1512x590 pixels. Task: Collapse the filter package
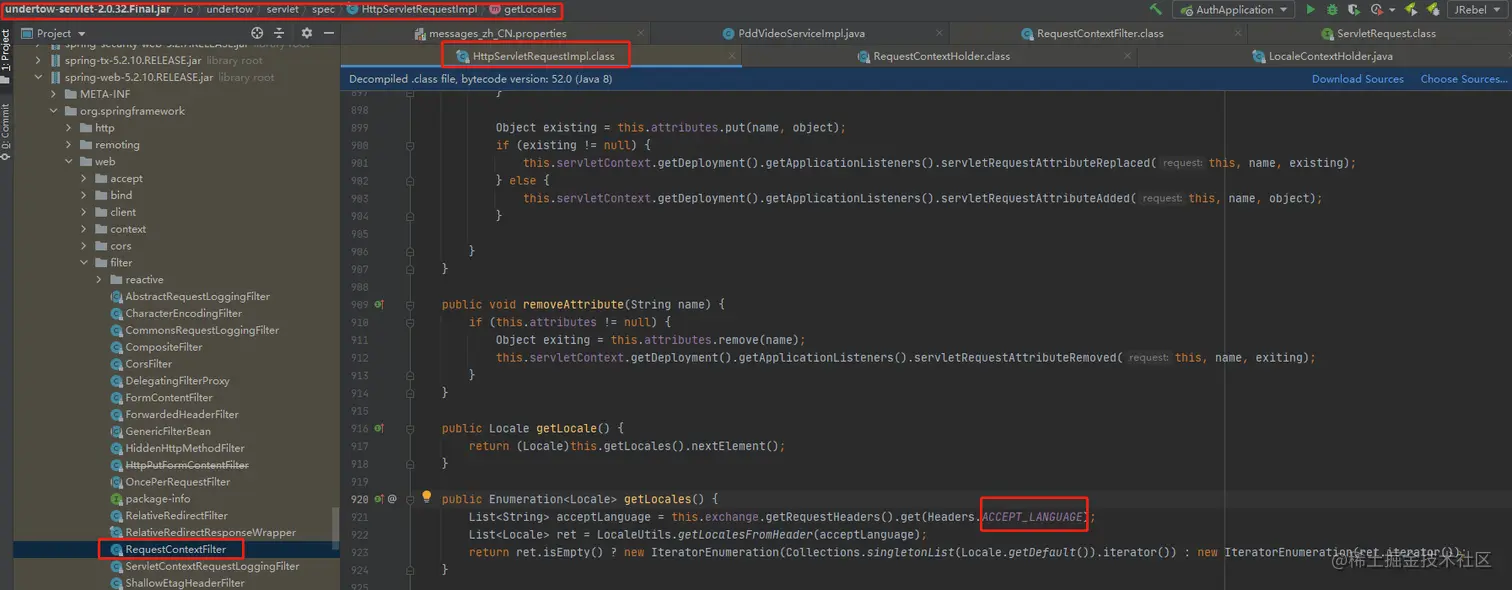click(x=85, y=263)
